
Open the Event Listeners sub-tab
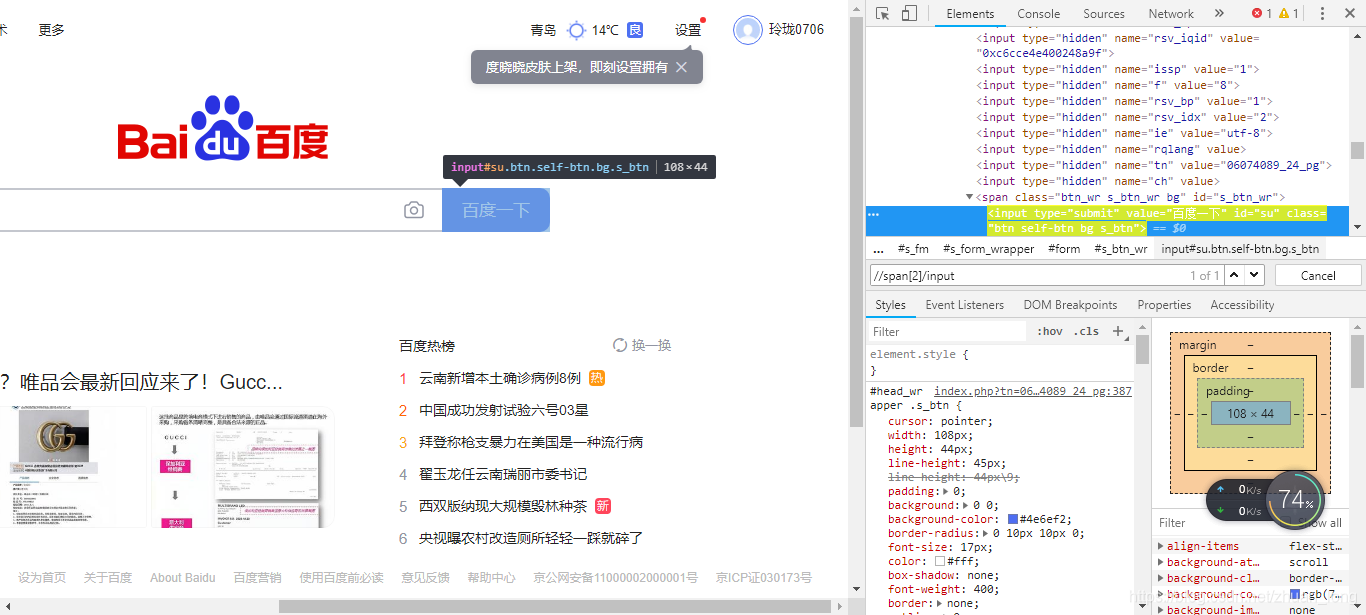click(965, 305)
